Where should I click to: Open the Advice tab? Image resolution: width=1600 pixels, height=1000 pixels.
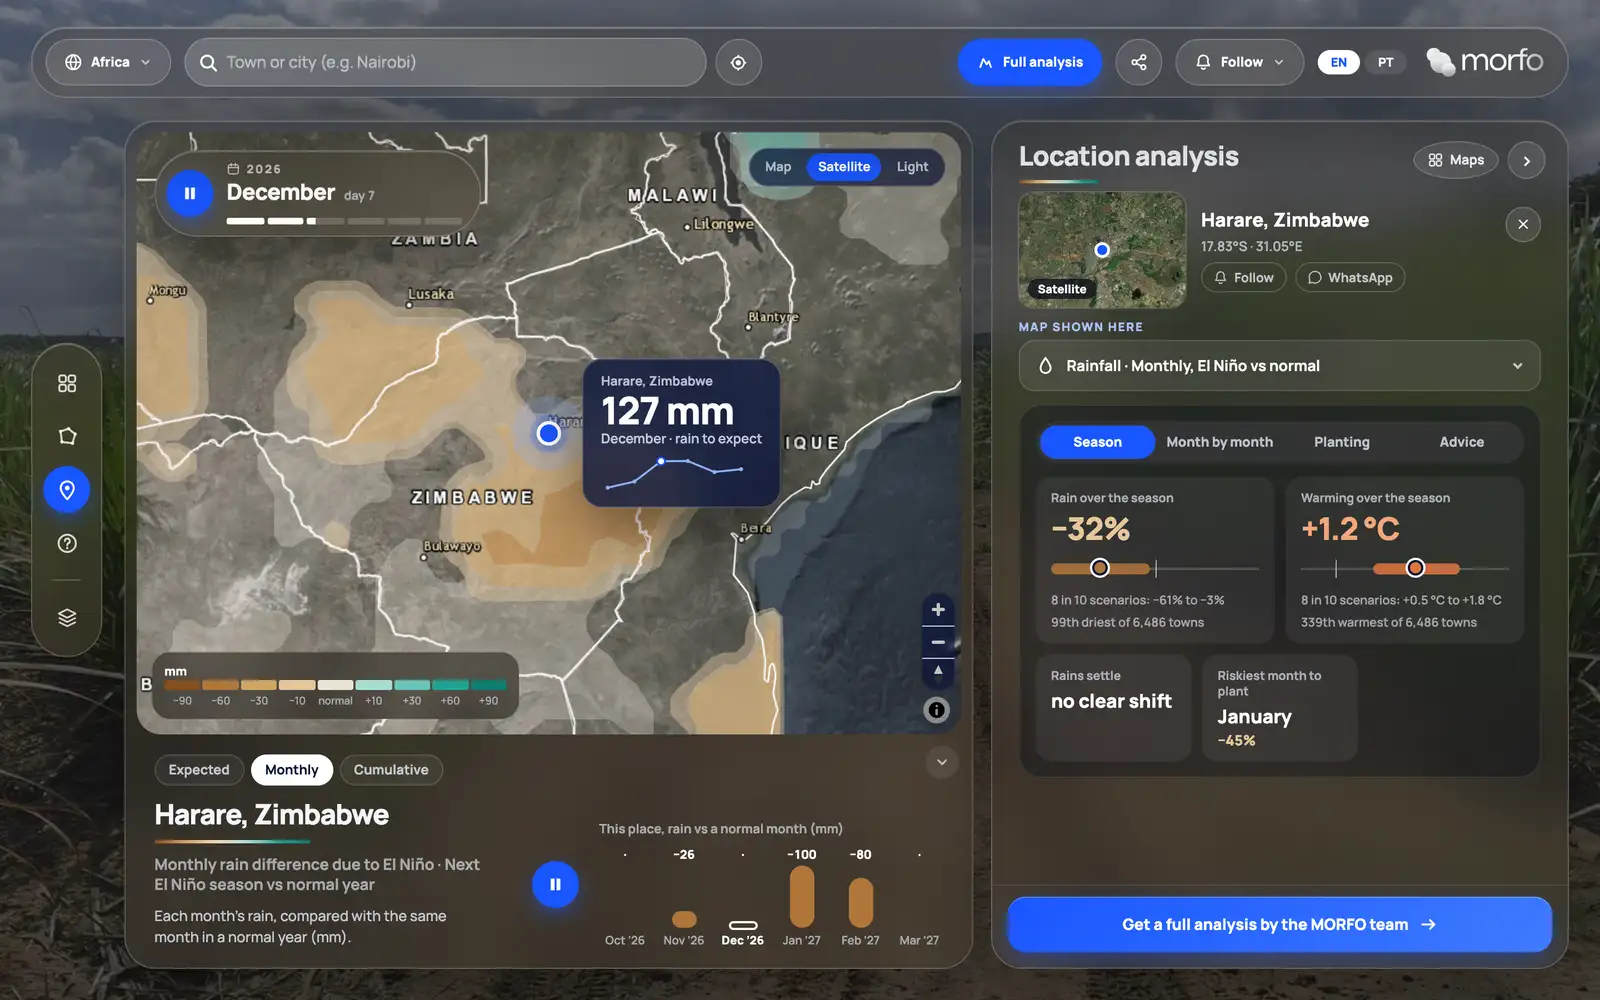click(1461, 442)
